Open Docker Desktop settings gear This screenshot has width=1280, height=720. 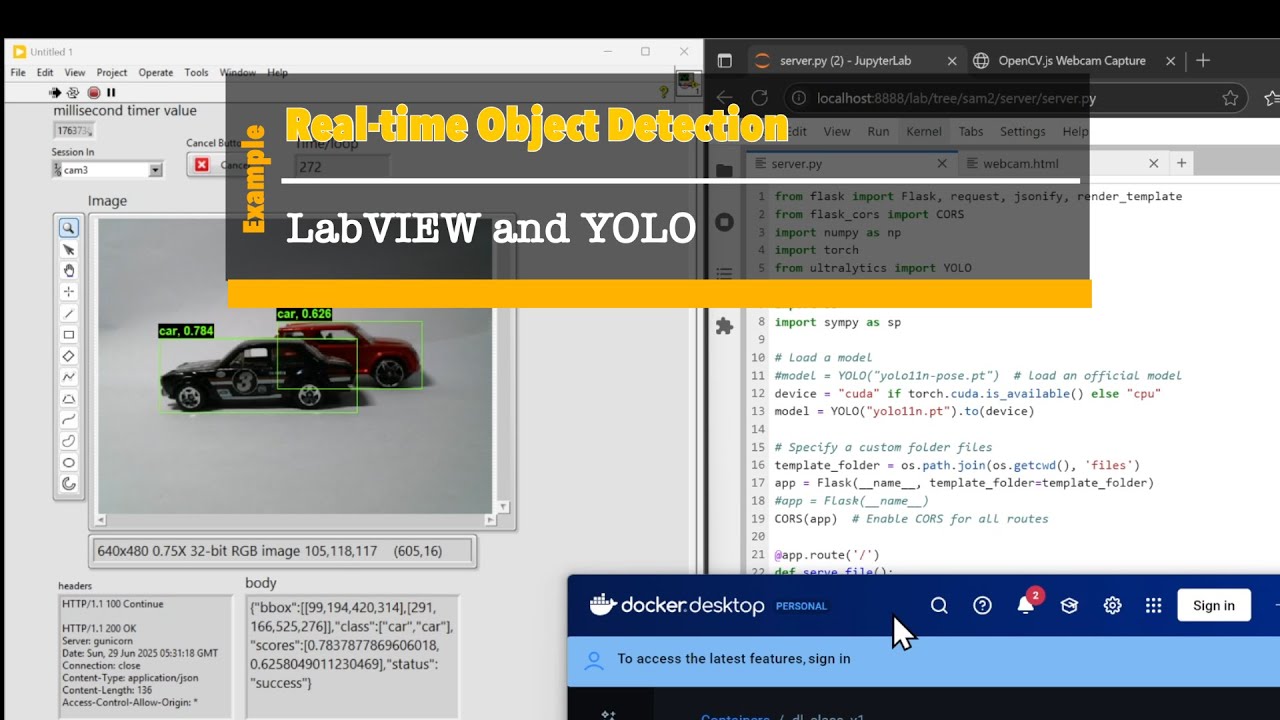[1112, 605]
